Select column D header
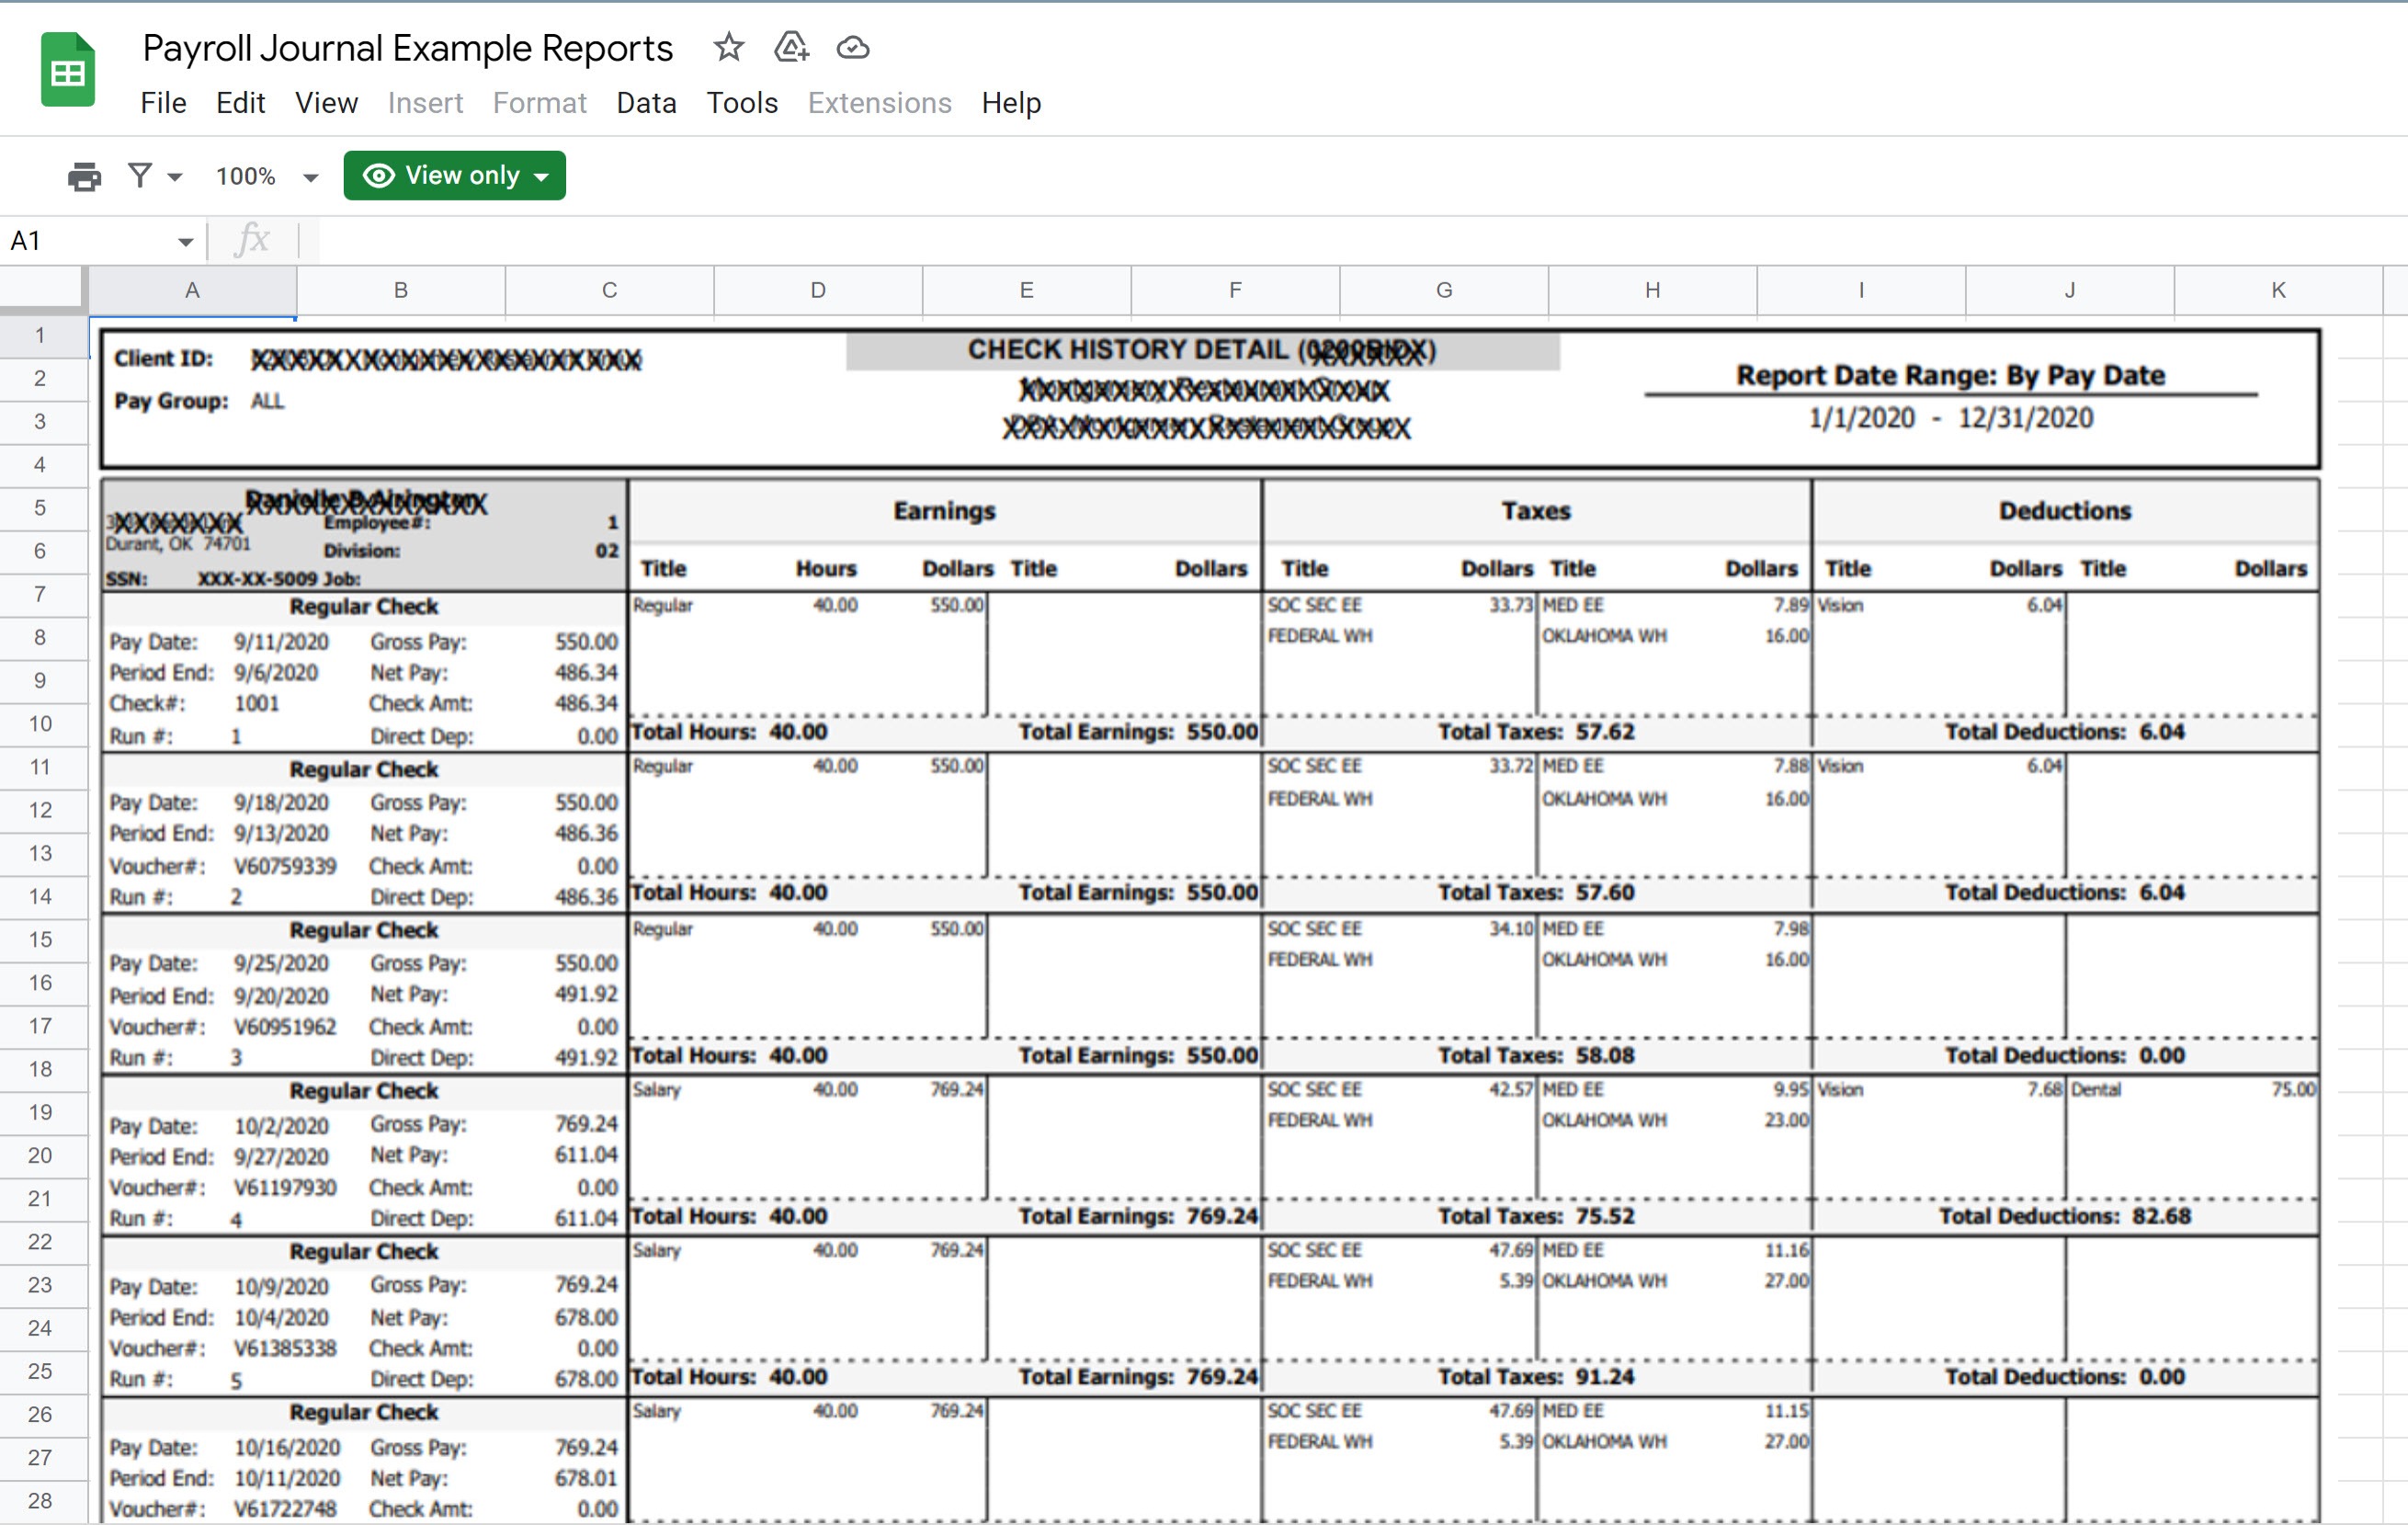The height and width of the screenshot is (1525, 2408). coord(818,291)
